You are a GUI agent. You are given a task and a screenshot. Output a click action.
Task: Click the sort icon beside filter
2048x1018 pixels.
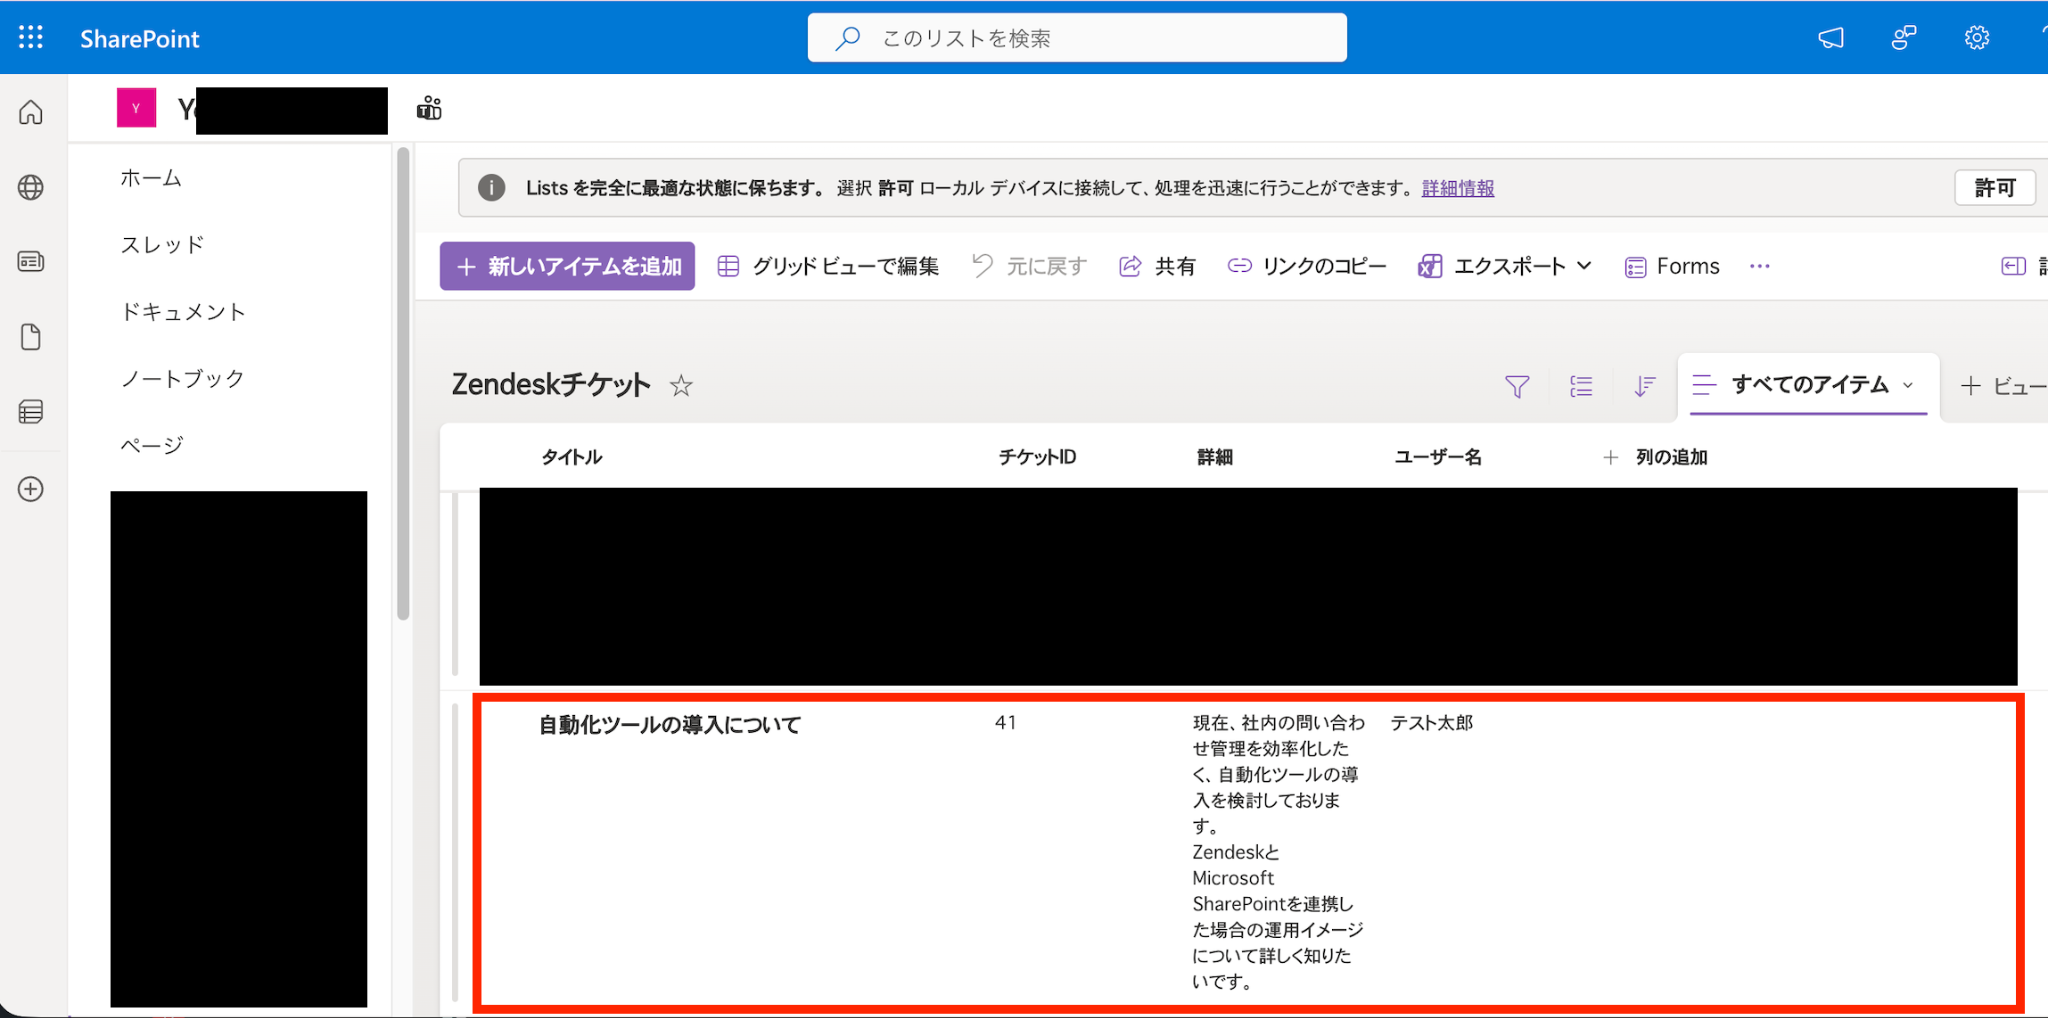tap(1644, 386)
